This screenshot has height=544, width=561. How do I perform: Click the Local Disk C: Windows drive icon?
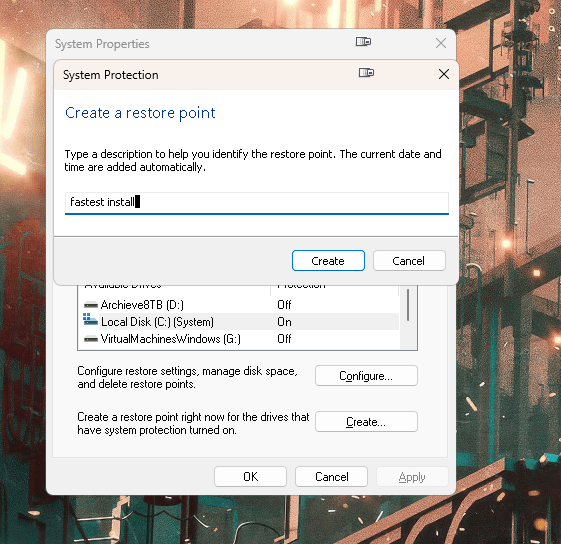click(x=90, y=320)
